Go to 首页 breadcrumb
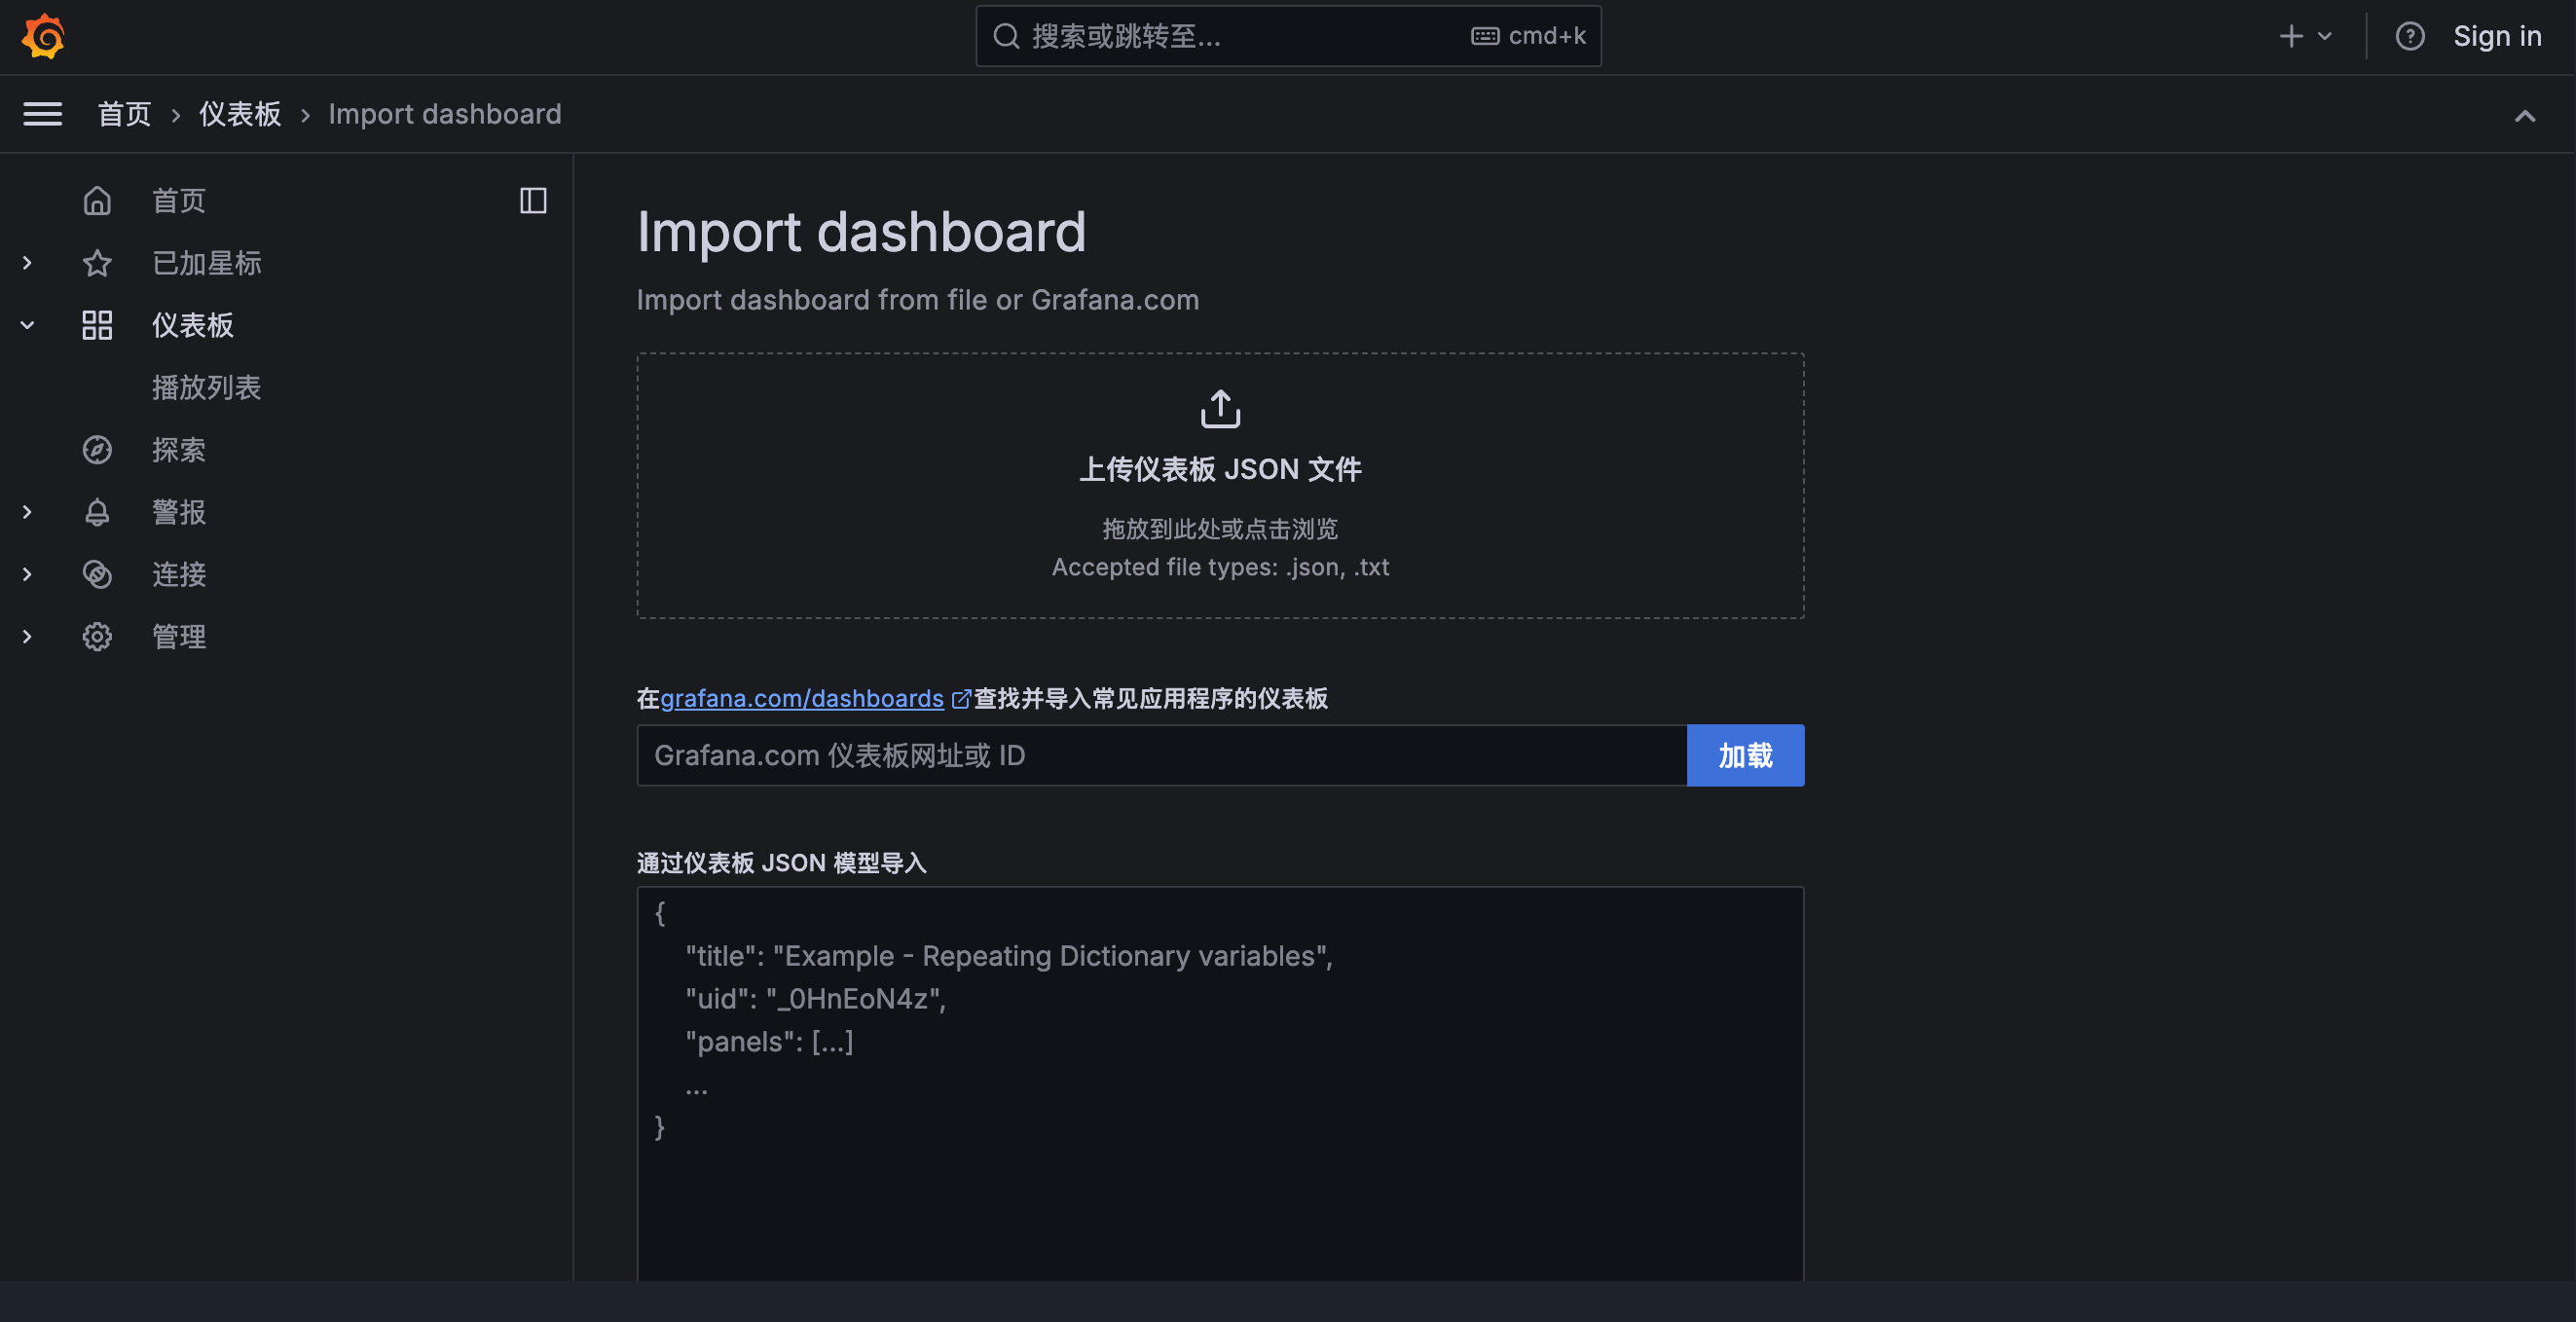The image size is (2576, 1322). [x=124, y=114]
